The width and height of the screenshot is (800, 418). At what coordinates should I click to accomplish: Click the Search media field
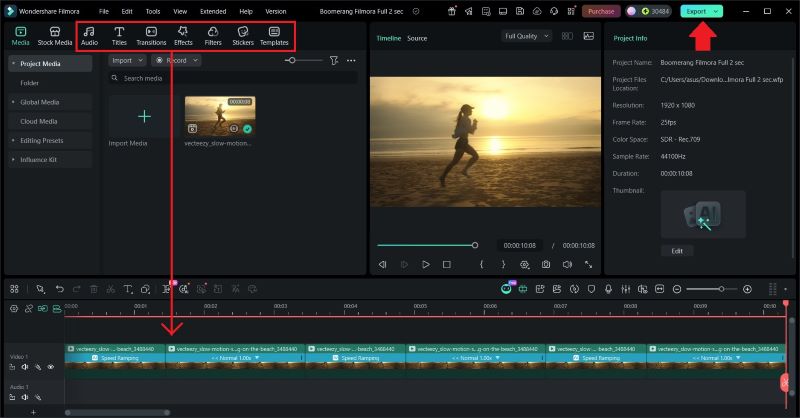coord(232,78)
